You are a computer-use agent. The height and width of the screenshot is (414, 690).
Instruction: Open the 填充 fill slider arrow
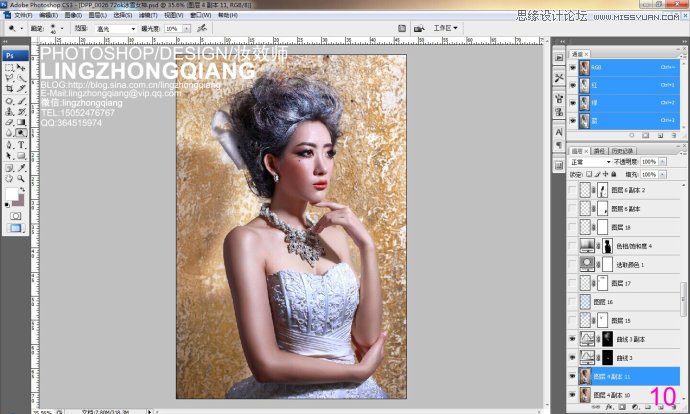pyautogui.click(x=662, y=175)
